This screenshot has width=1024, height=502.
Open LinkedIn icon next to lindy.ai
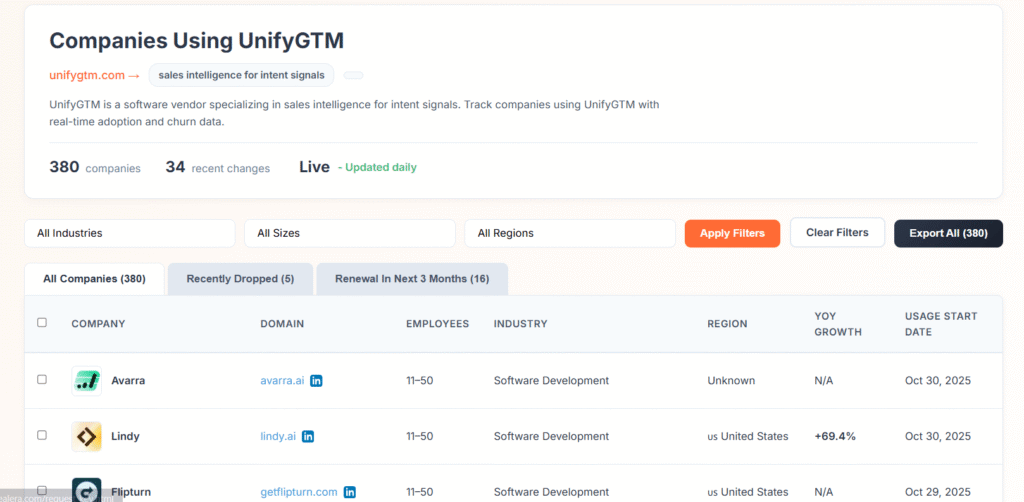308,437
